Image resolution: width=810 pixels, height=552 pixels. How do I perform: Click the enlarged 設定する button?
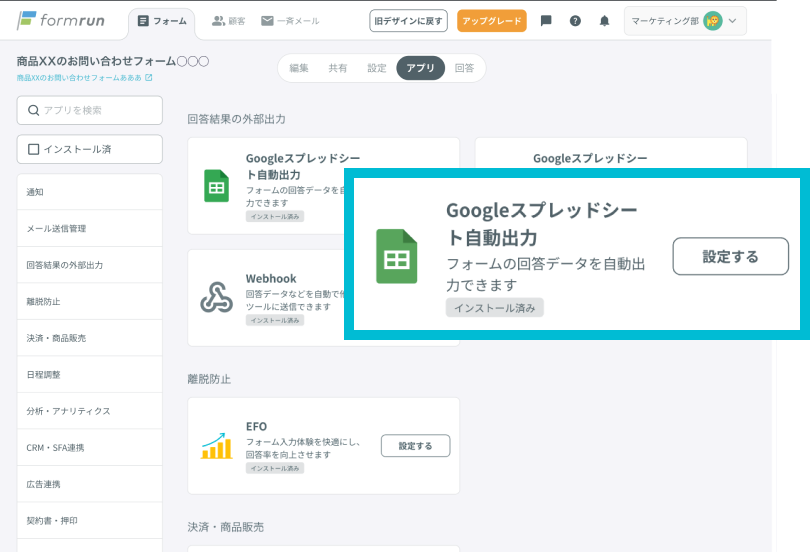pyautogui.click(x=730, y=256)
